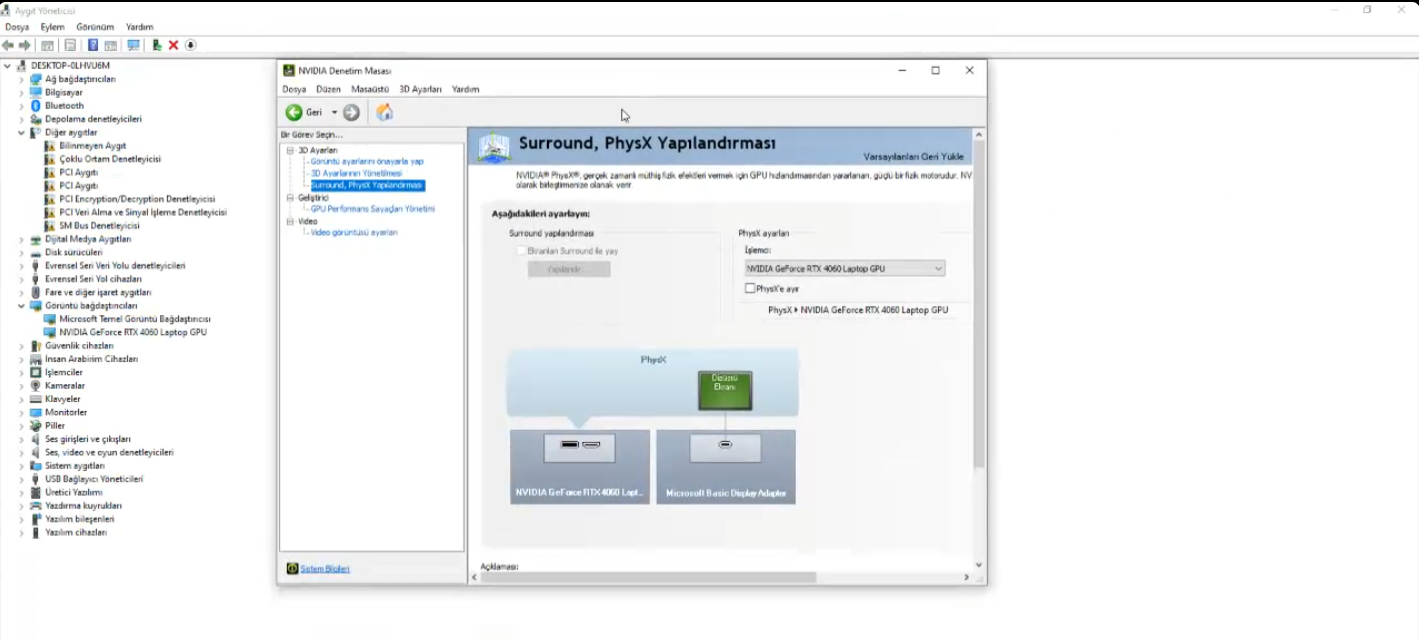This screenshot has height=640, width=1419.
Task: Click the green Dizüstü Ekranı display box
Action: pyautogui.click(x=725, y=390)
